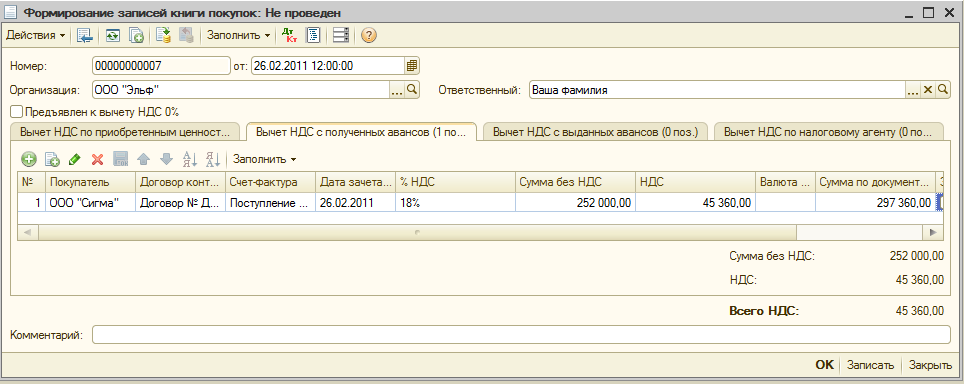Move row down with the down arrow
The width and height of the screenshot is (964, 384).
tap(166, 160)
